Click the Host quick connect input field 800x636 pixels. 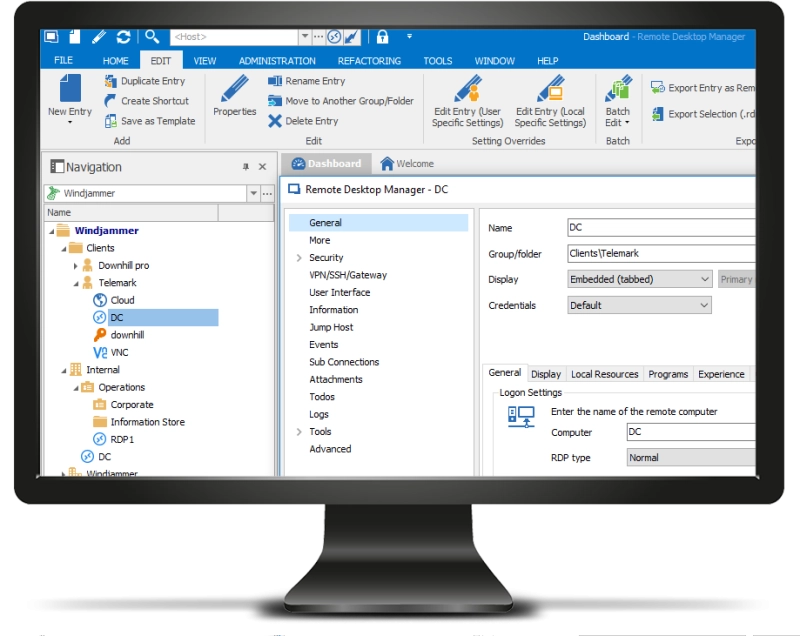tap(234, 37)
